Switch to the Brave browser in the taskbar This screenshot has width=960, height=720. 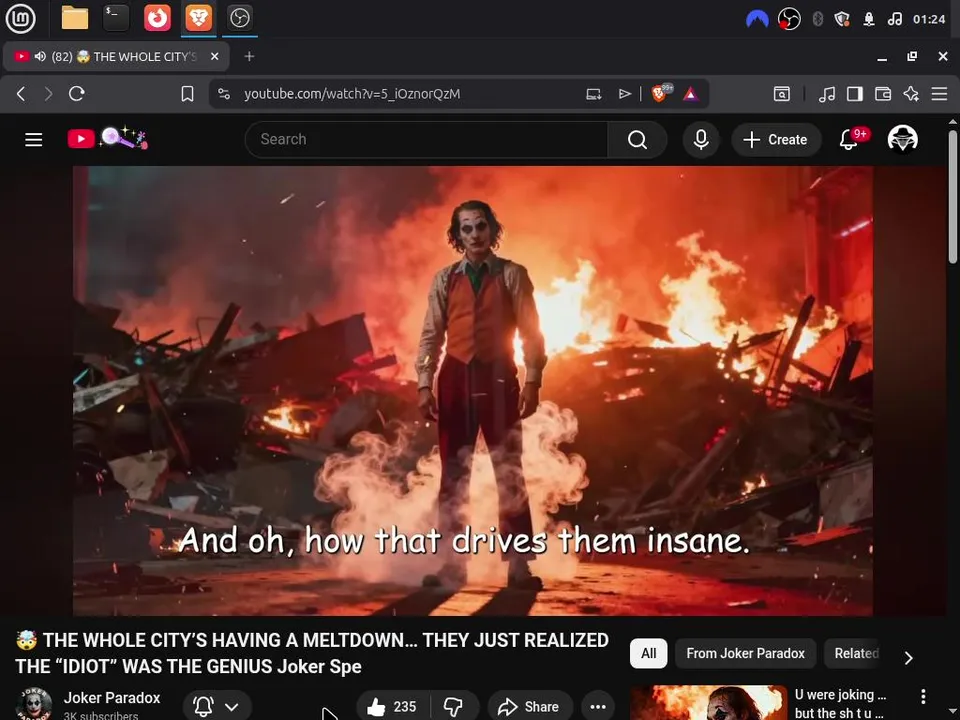pos(198,18)
